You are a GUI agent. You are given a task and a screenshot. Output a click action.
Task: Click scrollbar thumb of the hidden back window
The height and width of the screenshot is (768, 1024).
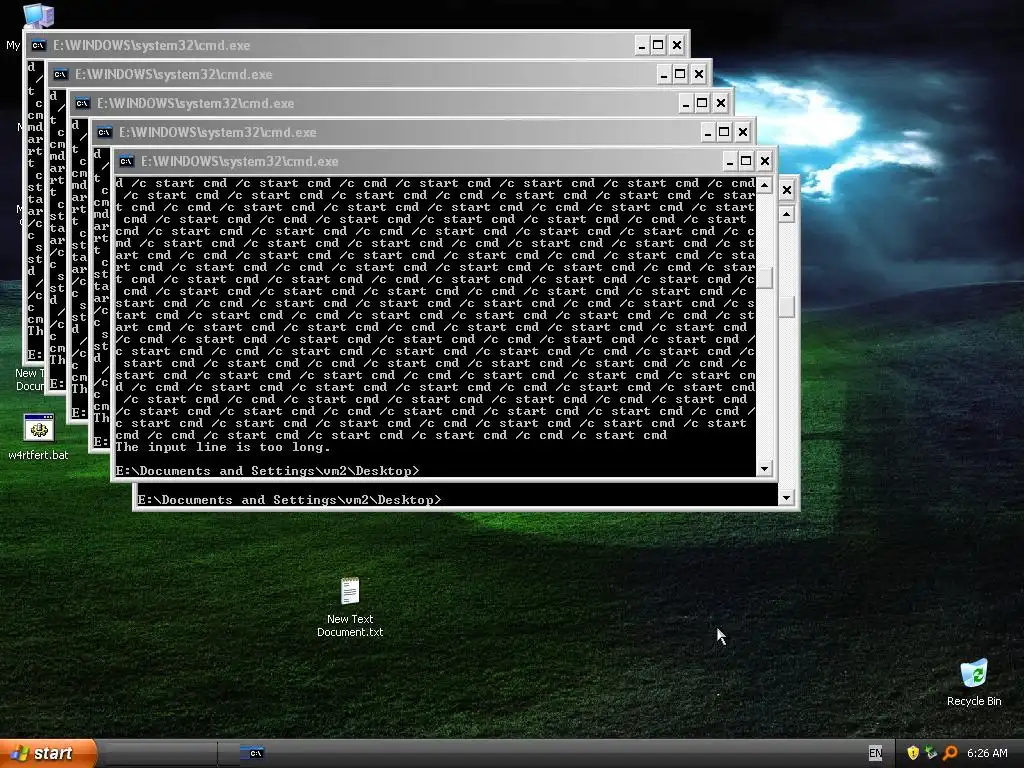[786, 307]
